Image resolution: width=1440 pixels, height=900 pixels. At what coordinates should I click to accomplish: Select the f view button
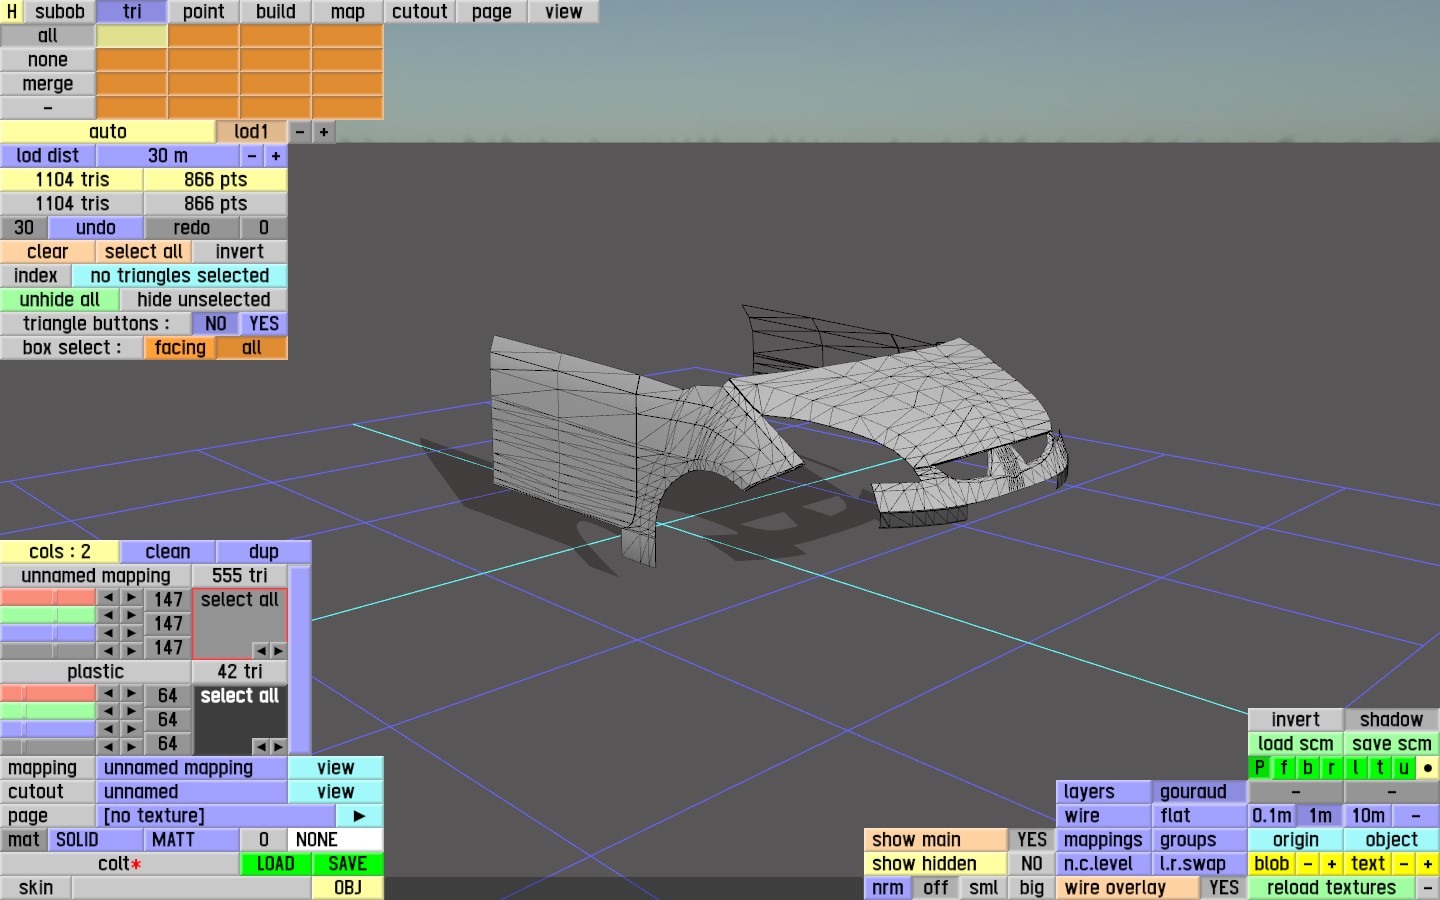[x=1284, y=768]
